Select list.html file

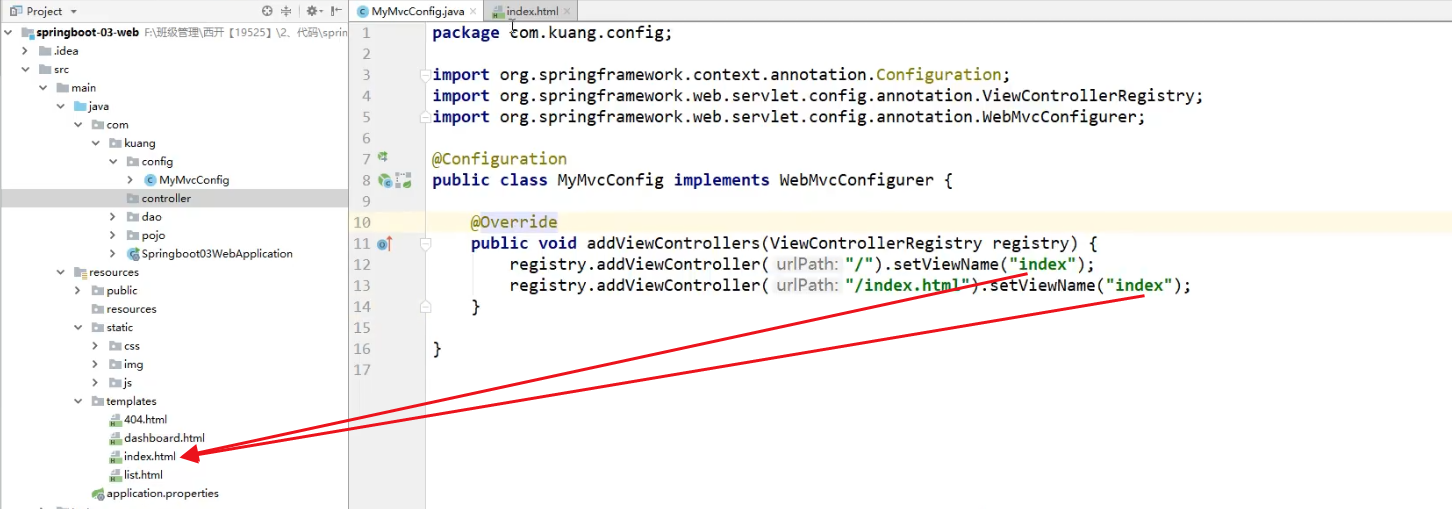point(144,475)
